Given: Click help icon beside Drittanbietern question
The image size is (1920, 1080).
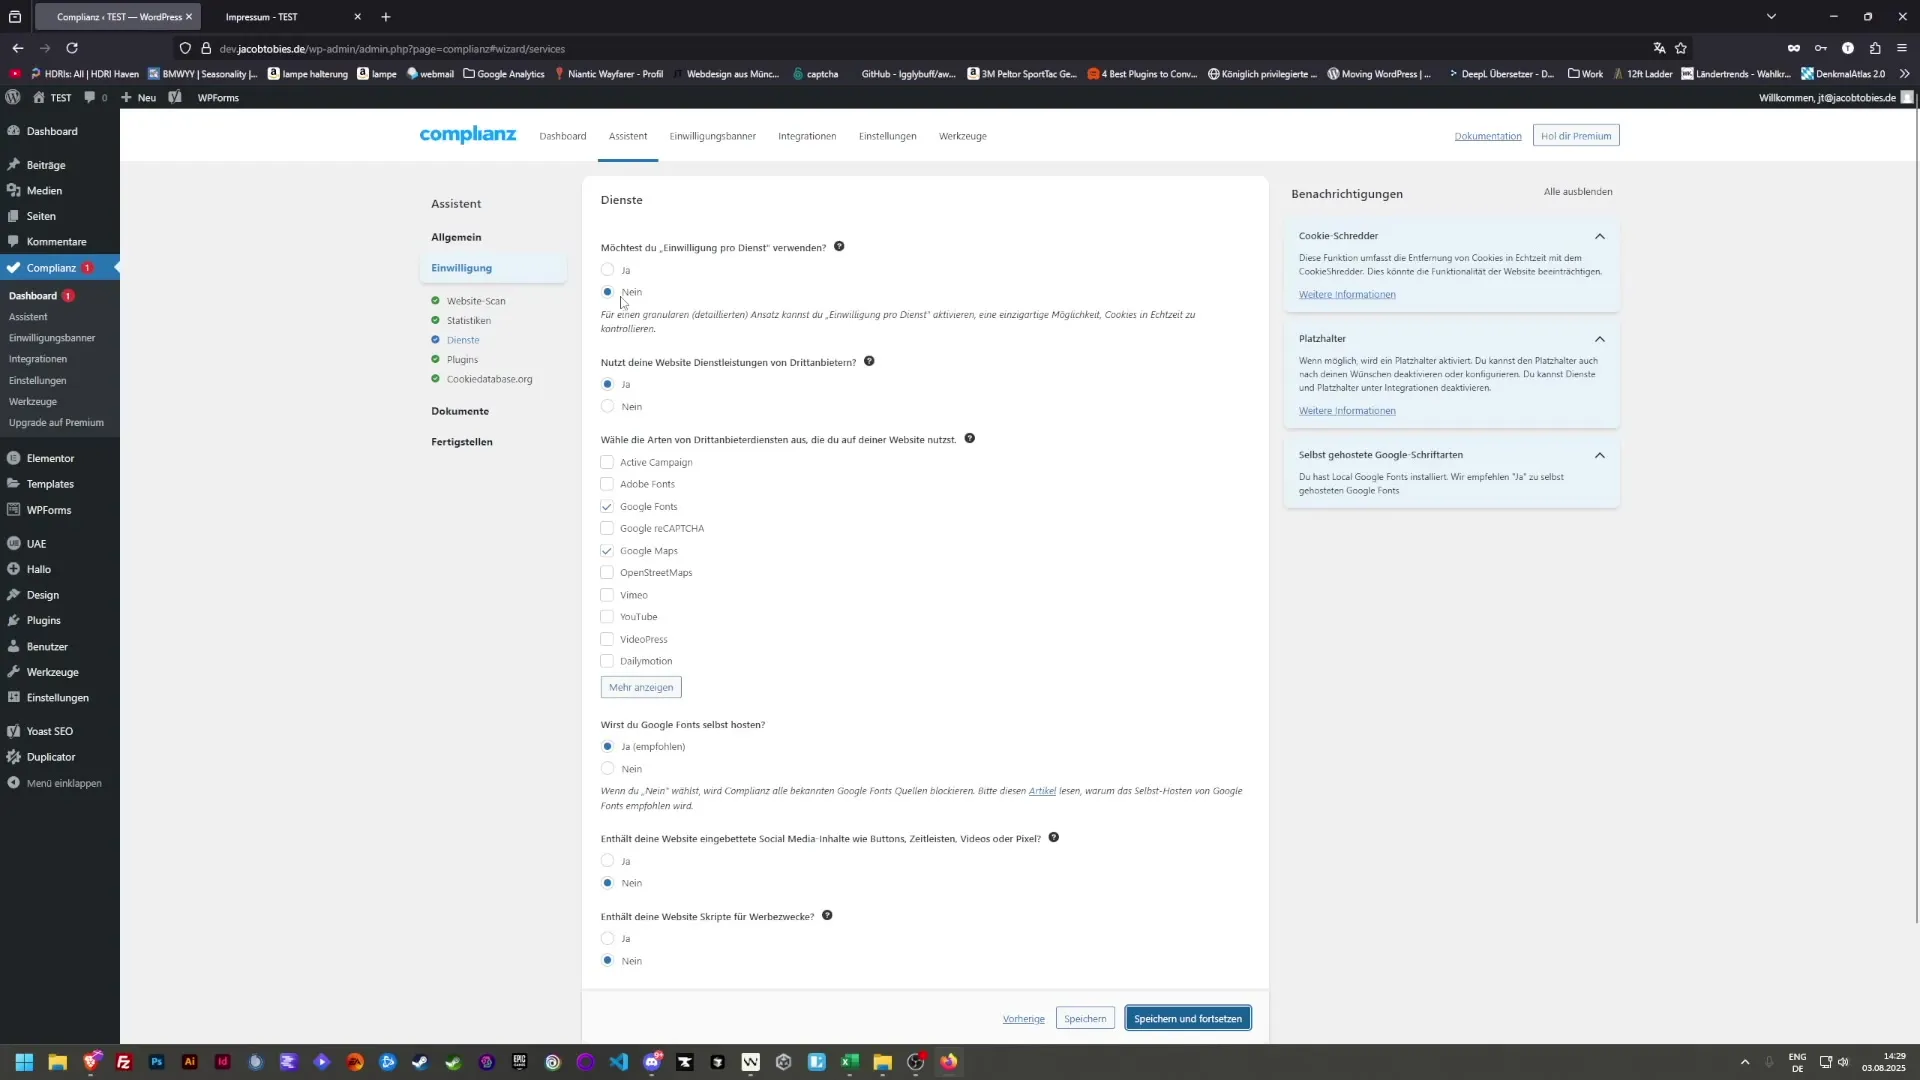Looking at the screenshot, I should [x=869, y=361].
